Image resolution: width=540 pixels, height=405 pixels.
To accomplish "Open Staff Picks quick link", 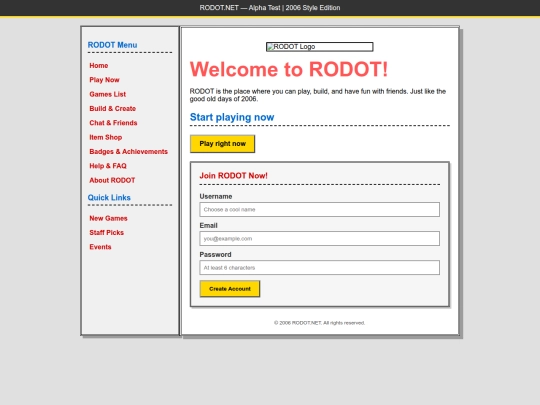I will pos(106,232).
